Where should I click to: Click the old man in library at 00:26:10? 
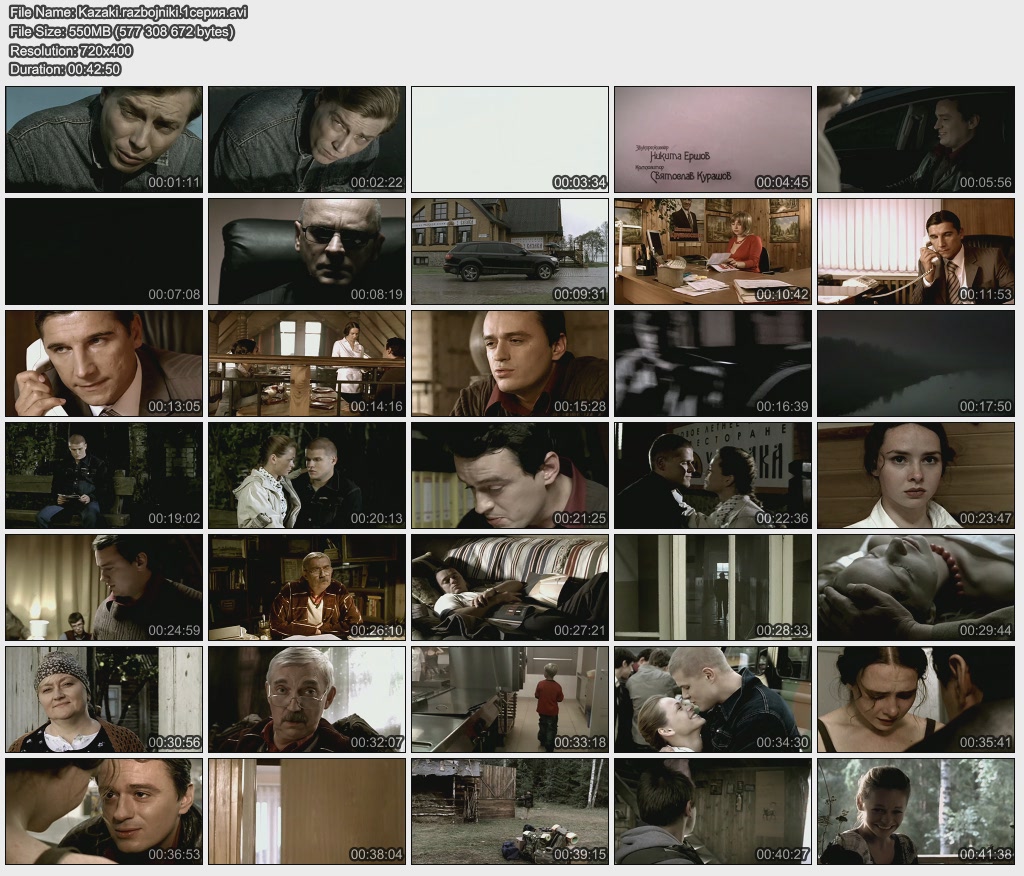(x=307, y=587)
